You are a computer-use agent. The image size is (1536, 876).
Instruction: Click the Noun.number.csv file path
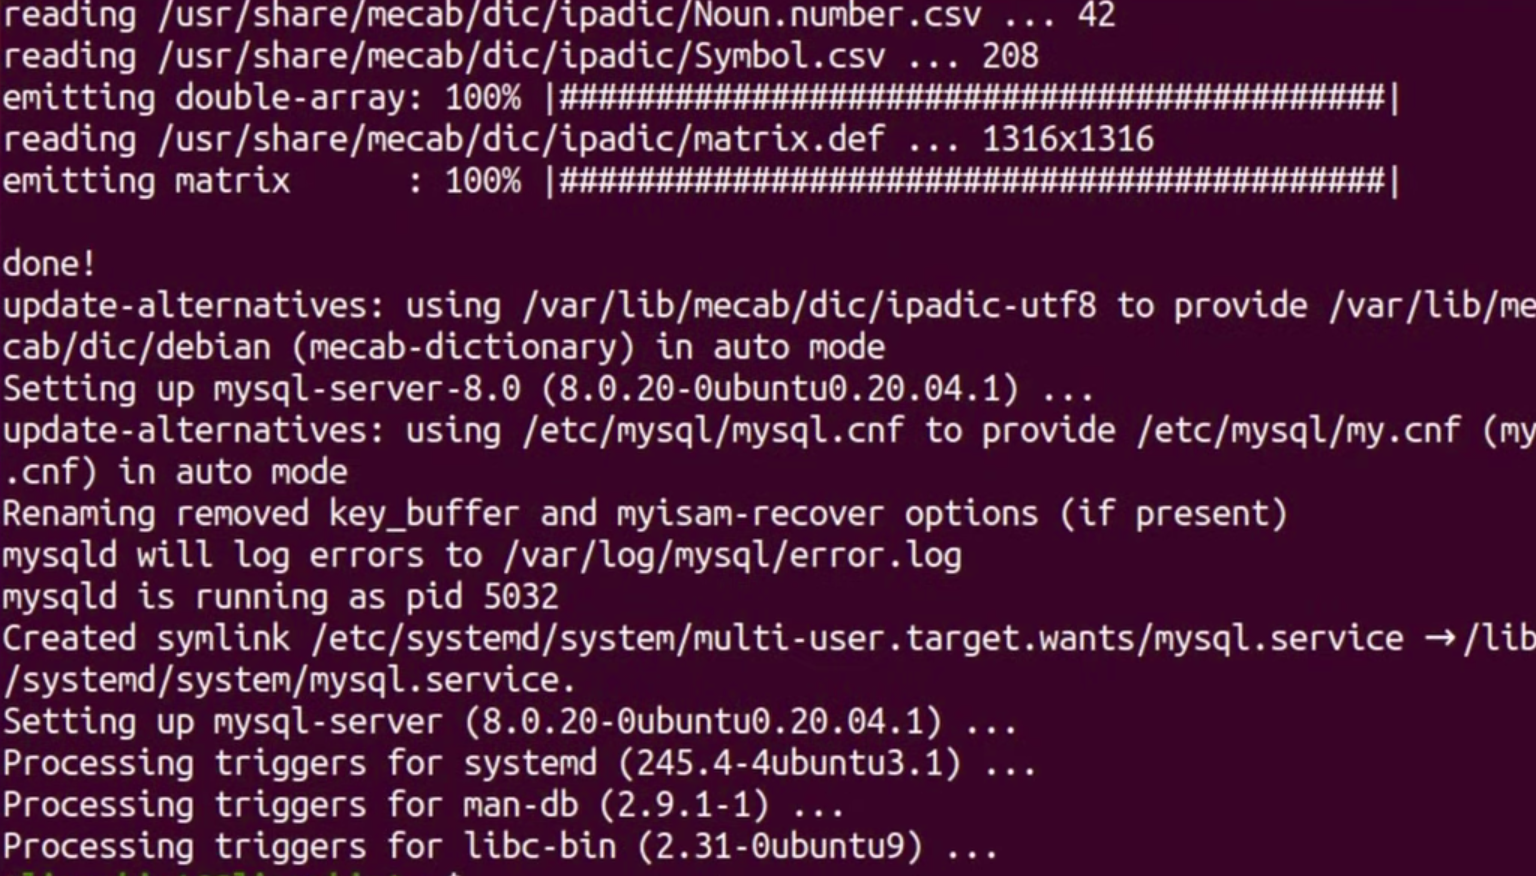569,15
